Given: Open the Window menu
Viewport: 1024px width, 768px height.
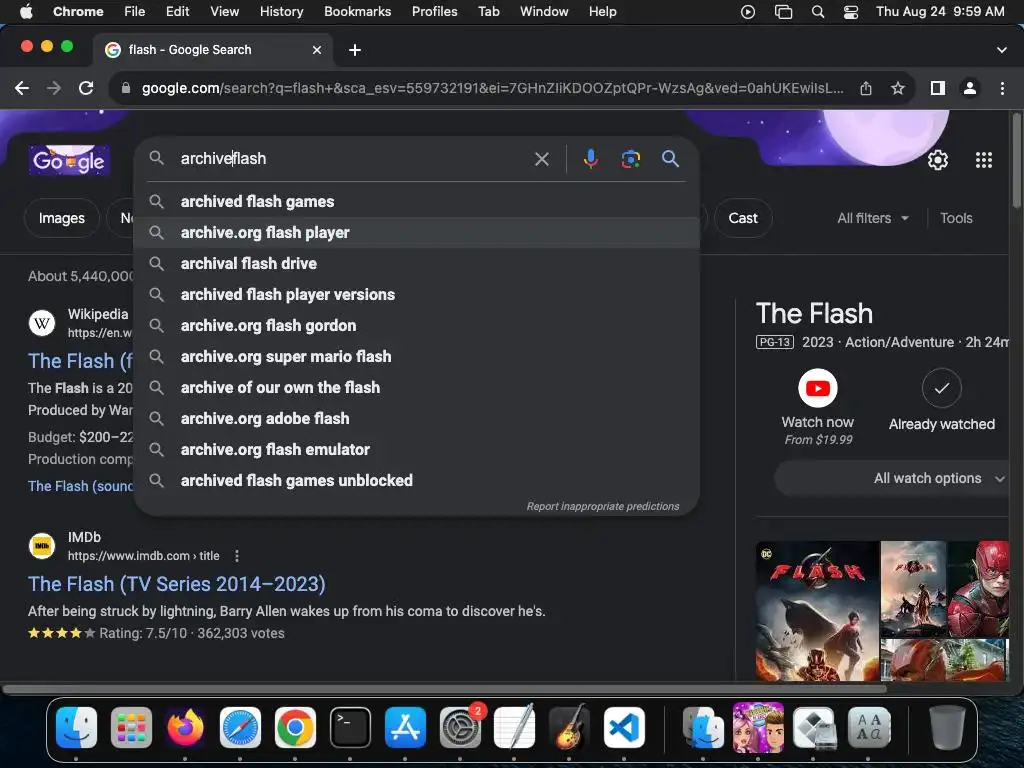Looking at the screenshot, I should click(544, 12).
